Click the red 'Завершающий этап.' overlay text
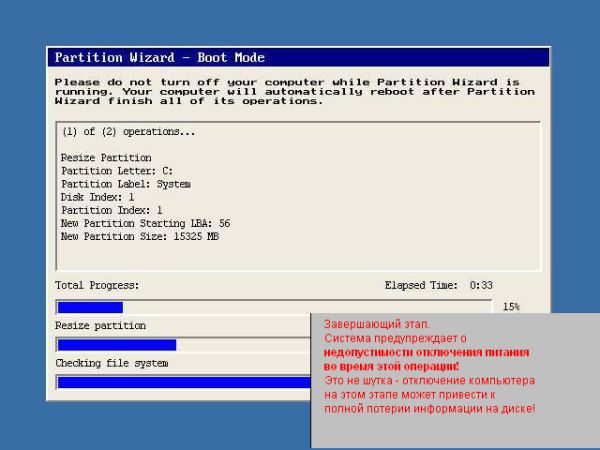The image size is (600, 450). point(377,324)
